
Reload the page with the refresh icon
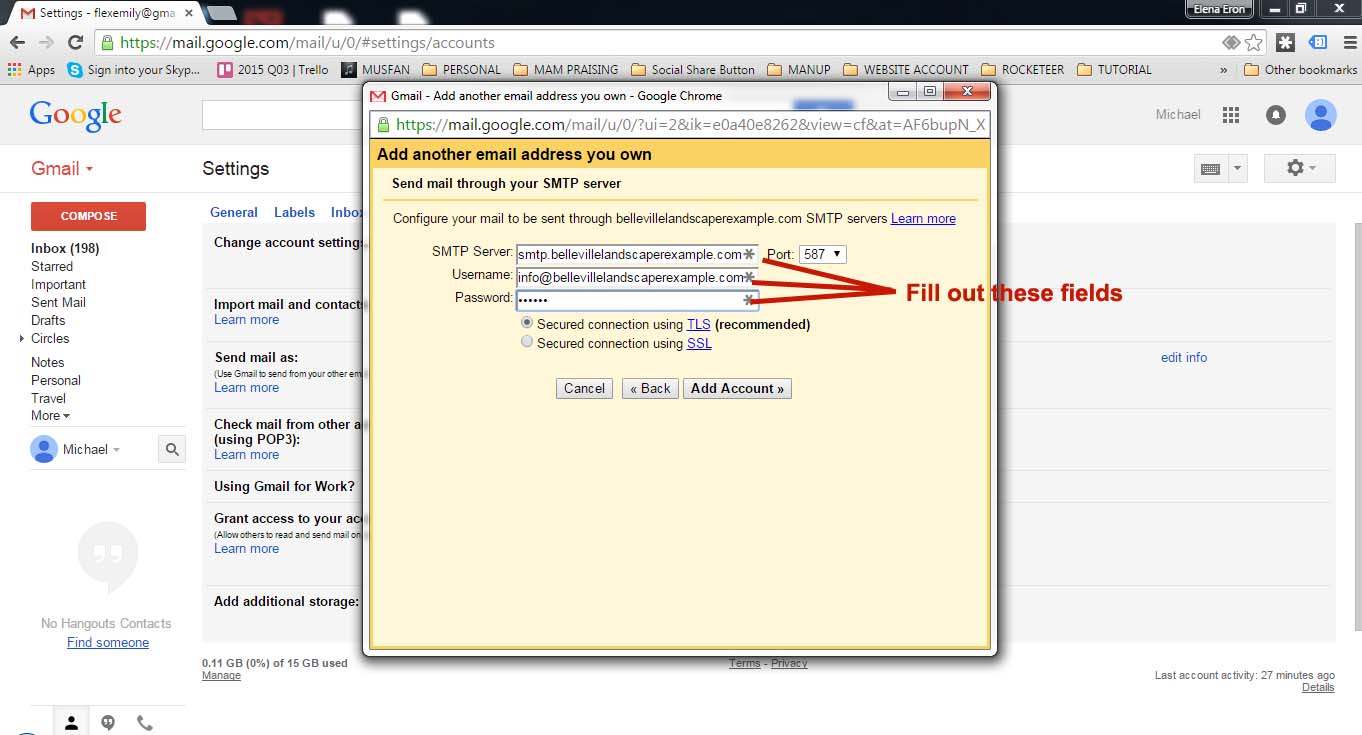[75, 43]
